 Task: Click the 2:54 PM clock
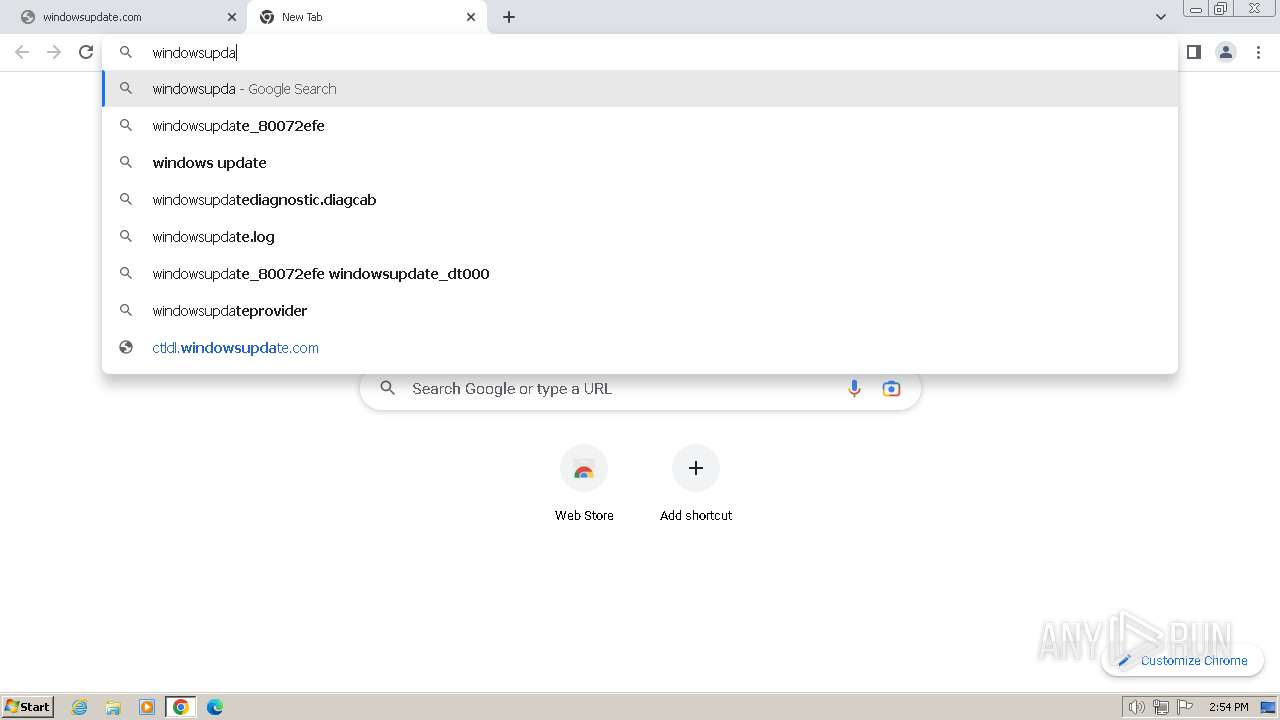1229,707
